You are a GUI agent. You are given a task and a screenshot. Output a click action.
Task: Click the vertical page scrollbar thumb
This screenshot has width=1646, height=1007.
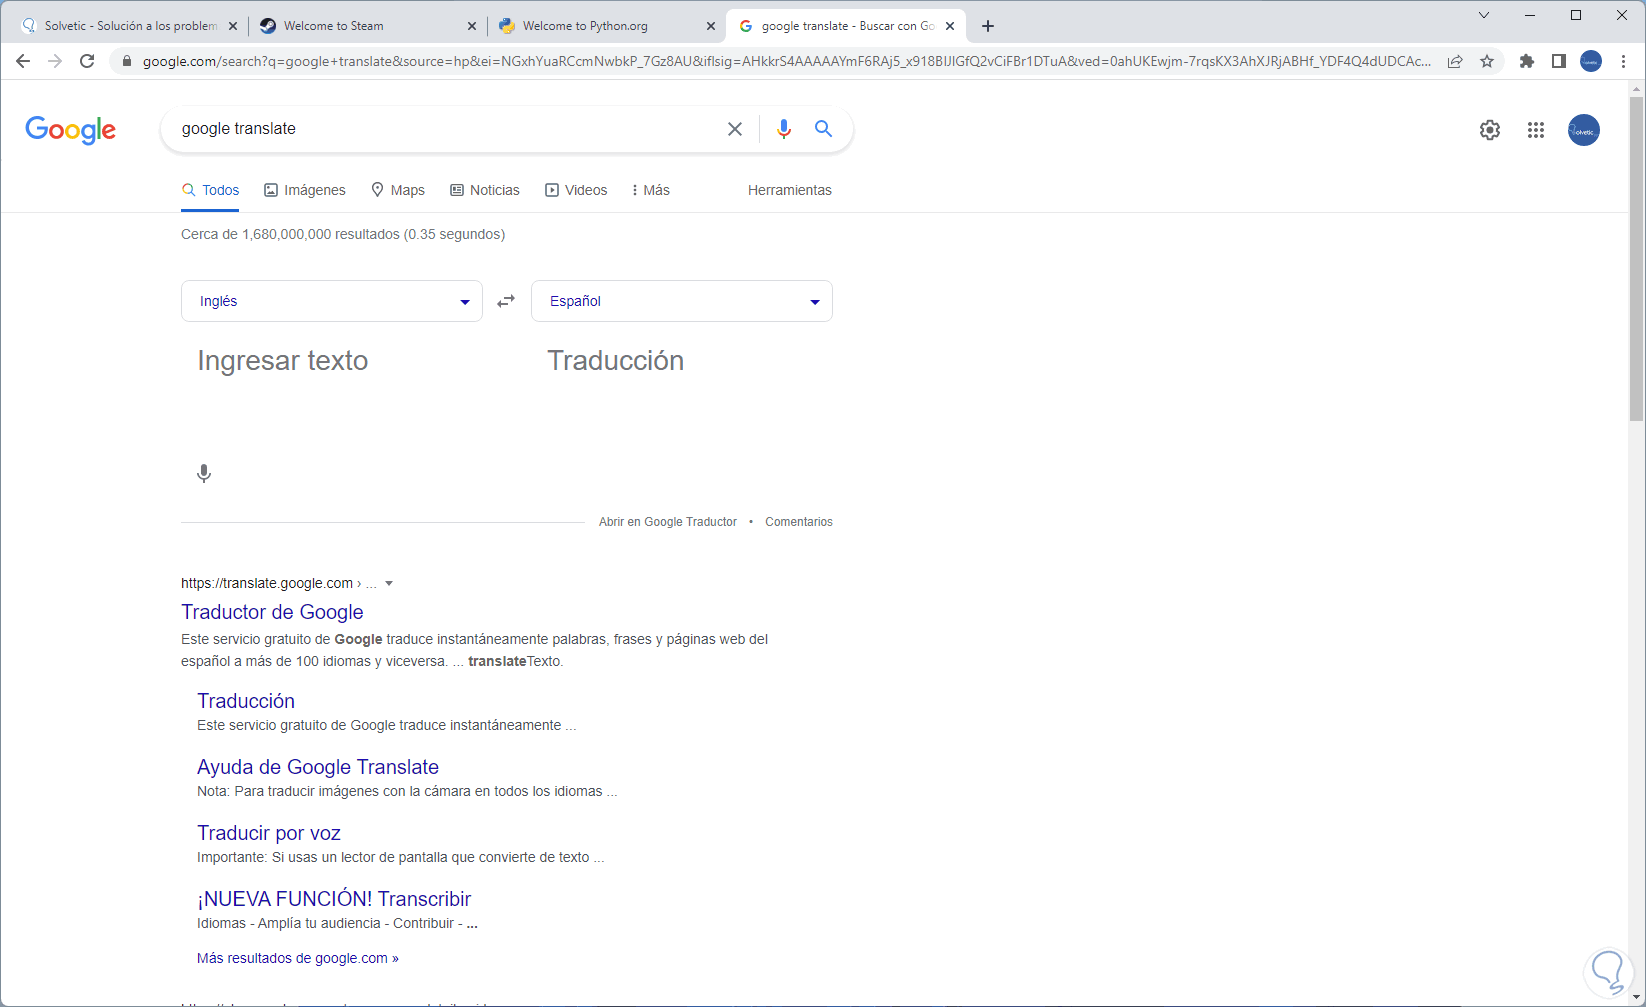(1636, 258)
